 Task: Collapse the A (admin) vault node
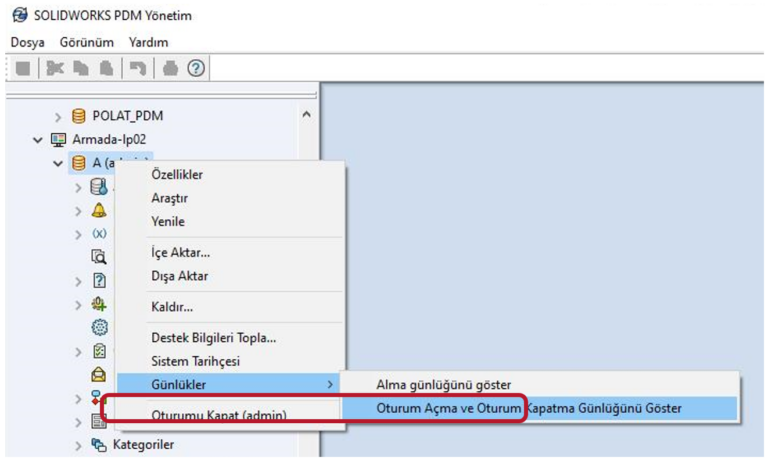[58, 163]
